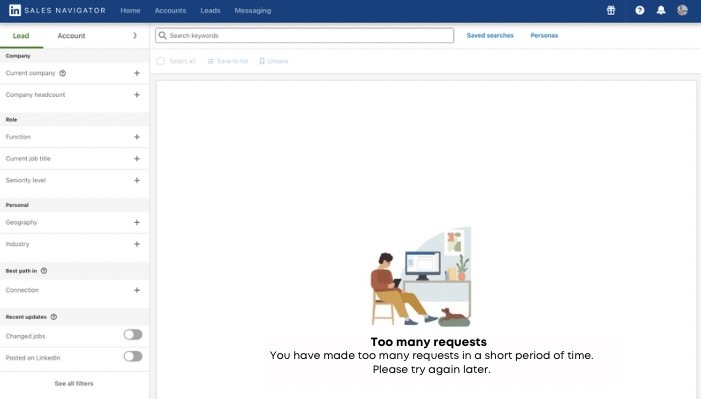
Task: Open Saved searches
Action: 490,35
